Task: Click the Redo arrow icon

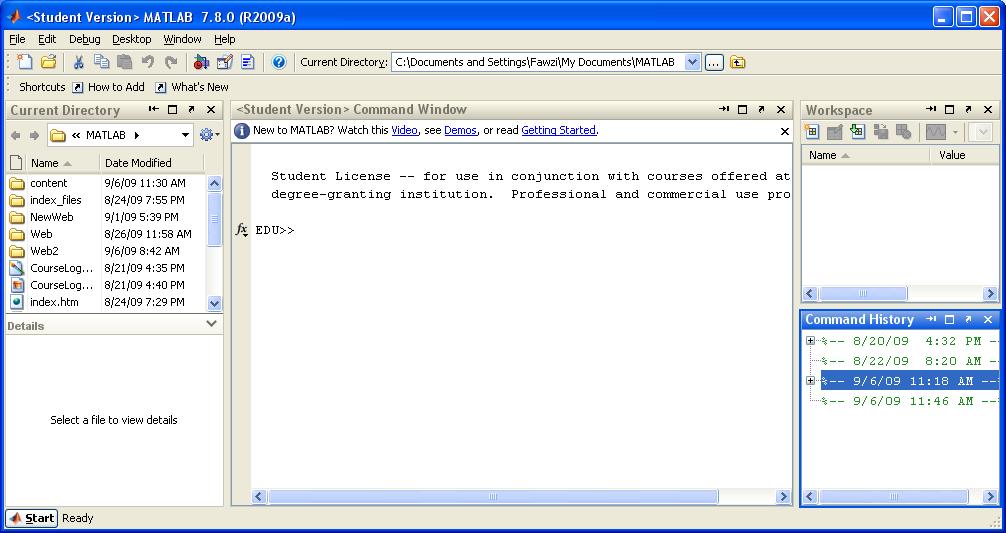Action: click(x=171, y=62)
